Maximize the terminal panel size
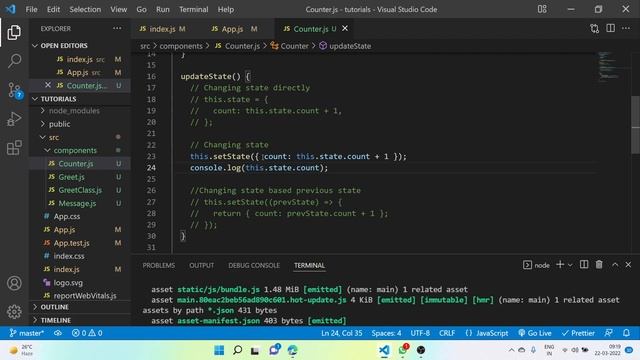The image size is (640, 360). point(615,265)
